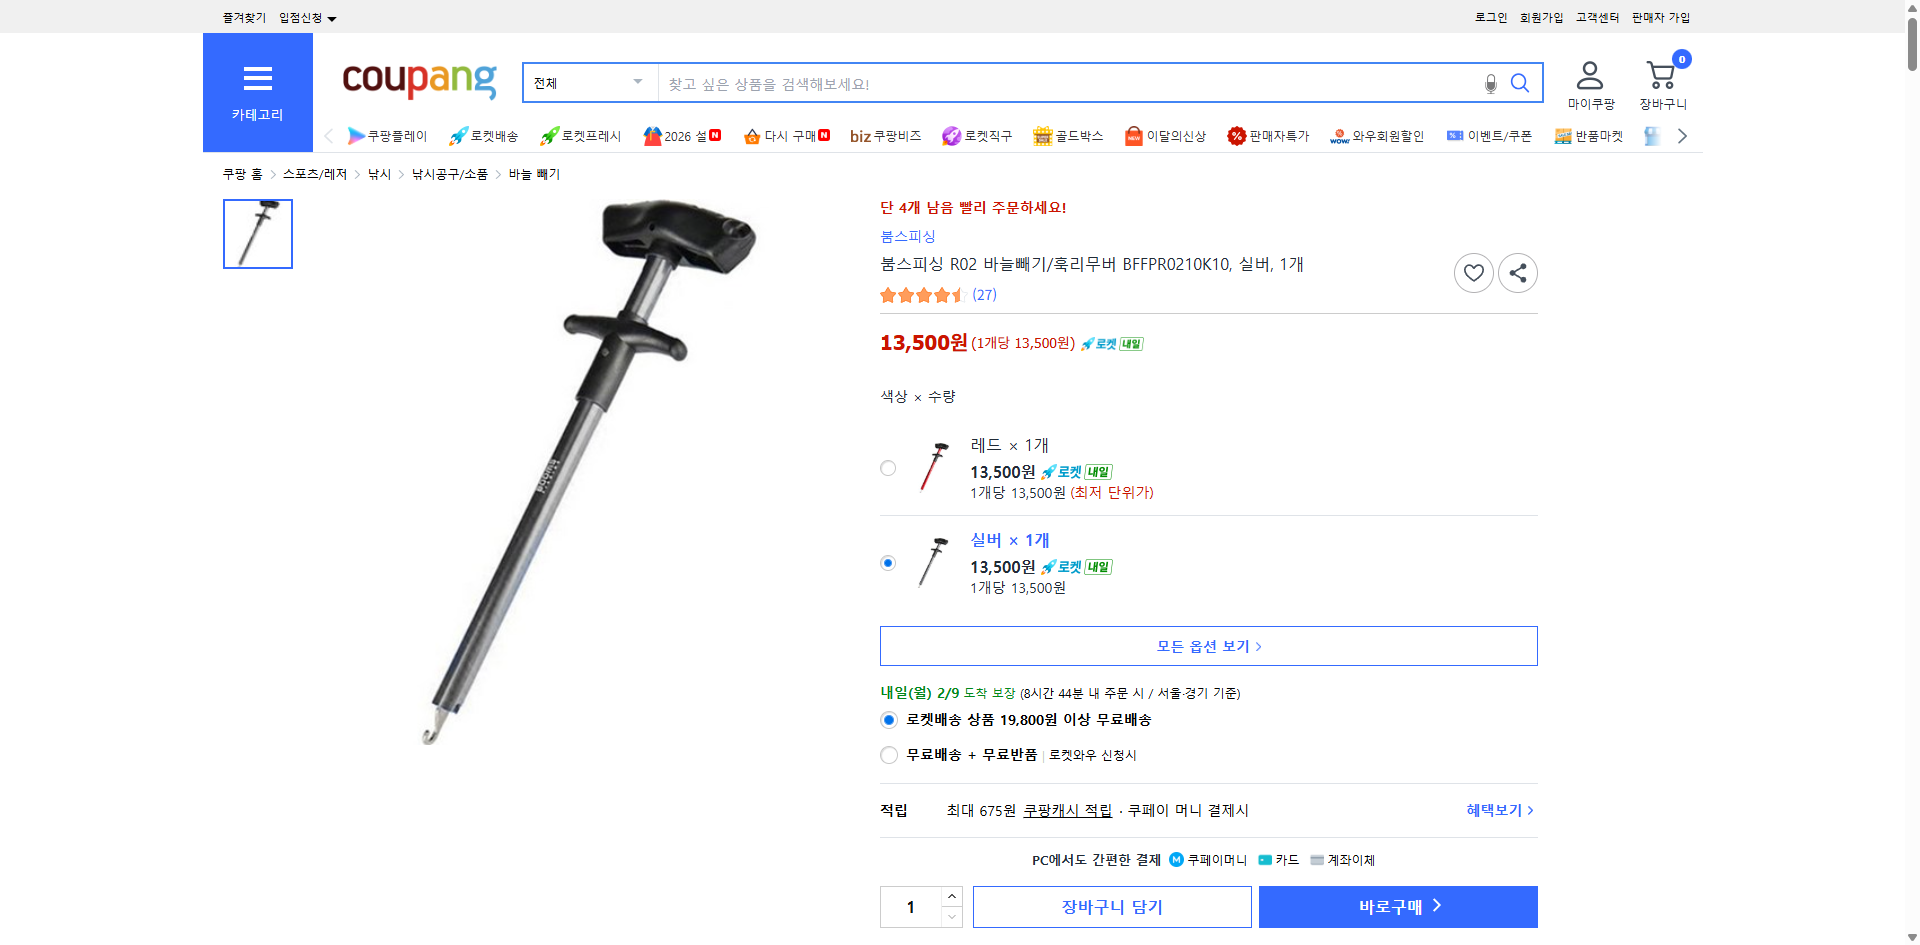This screenshot has width=1920, height=945.
Task: Click the 바로구매 purchase button
Action: 1397,906
